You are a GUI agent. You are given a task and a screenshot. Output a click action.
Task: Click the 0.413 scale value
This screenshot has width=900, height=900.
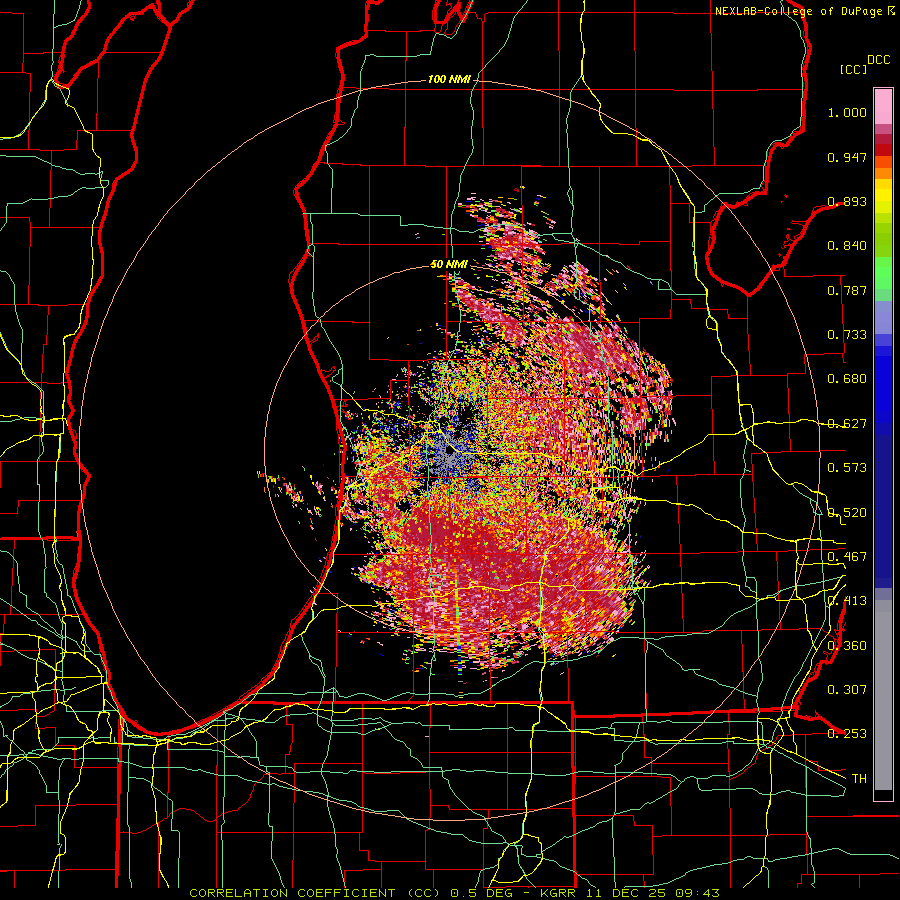(847, 601)
